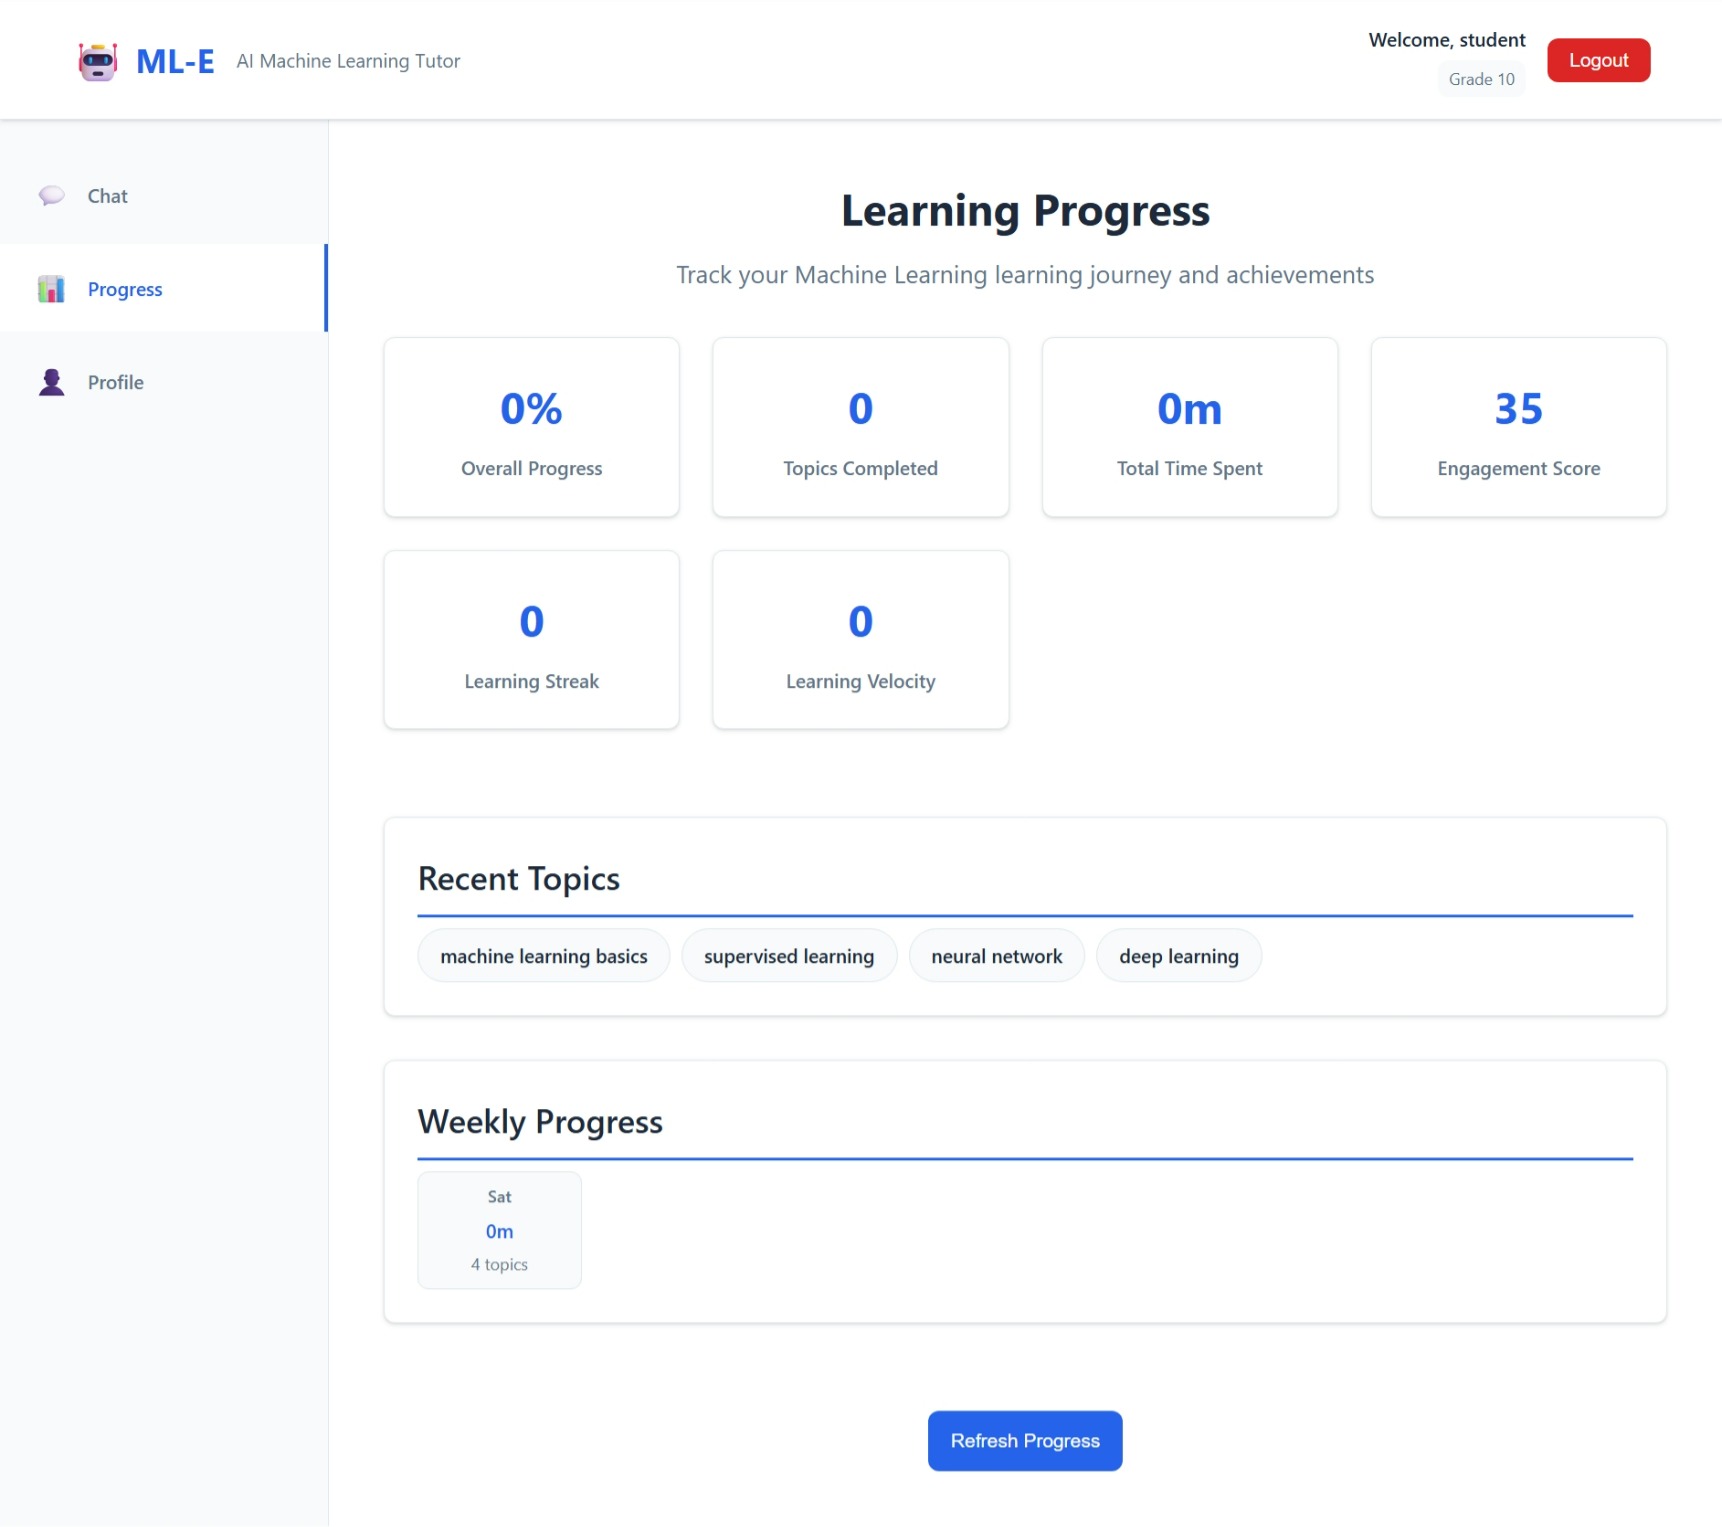The image size is (1722, 1527).
Task: Click the Welcome, student text
Action: (x=1447, y=40)
